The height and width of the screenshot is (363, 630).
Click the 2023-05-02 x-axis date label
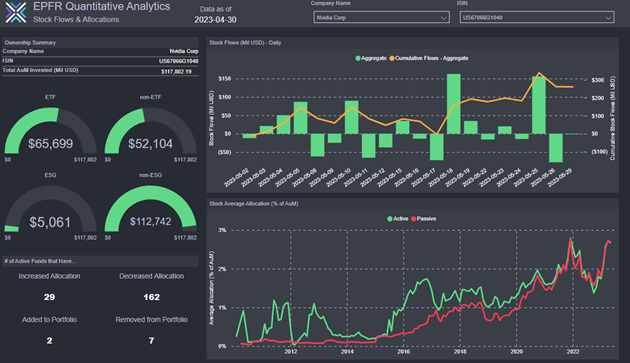click(236, 177)
